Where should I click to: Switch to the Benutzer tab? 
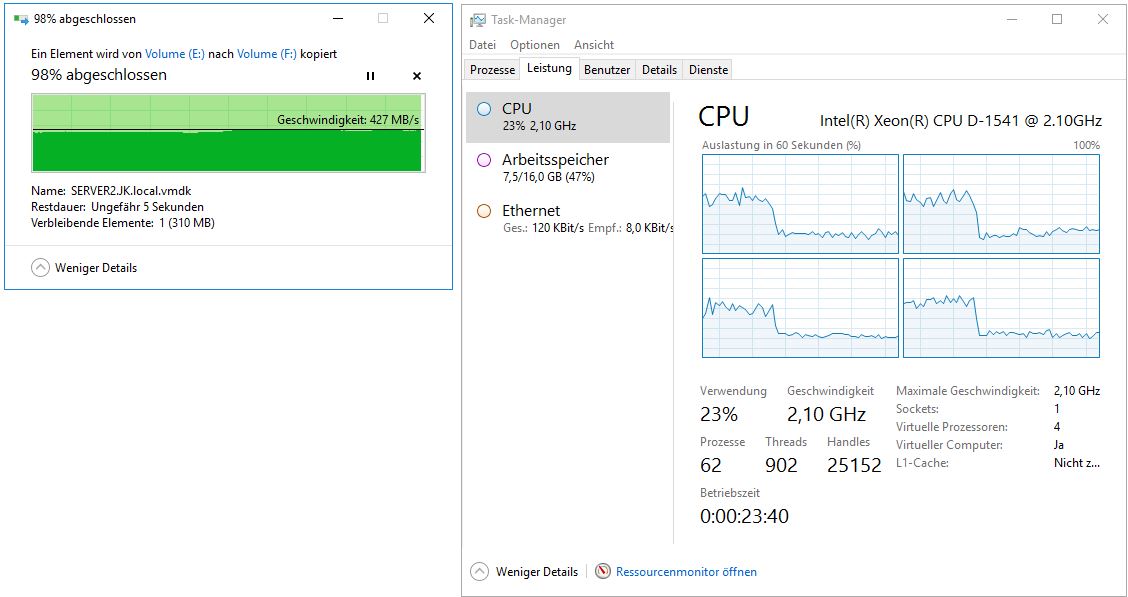pos(607,70)
